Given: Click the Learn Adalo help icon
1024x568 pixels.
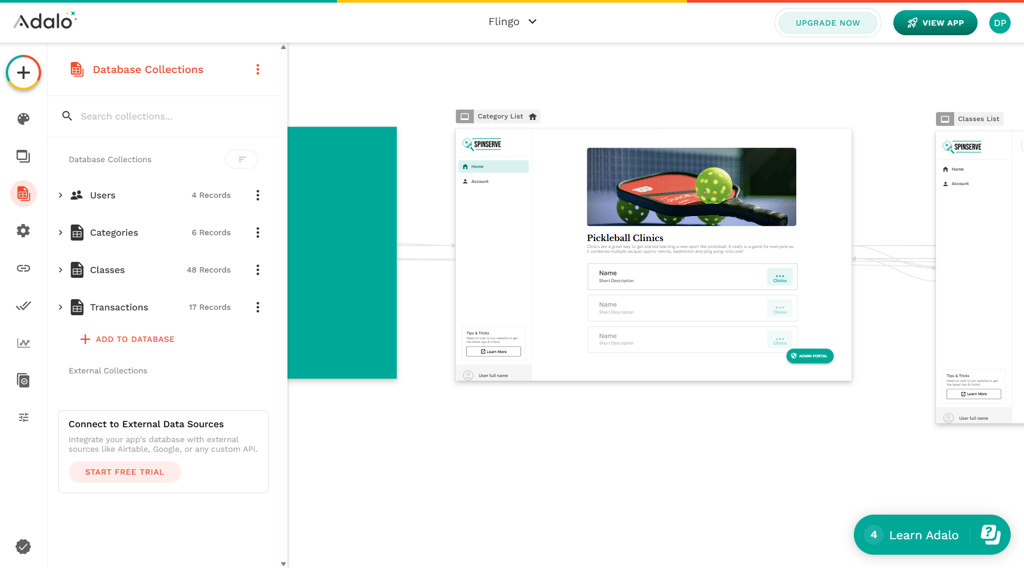Looking at the screenshot, I should click(x=990, y=535).
